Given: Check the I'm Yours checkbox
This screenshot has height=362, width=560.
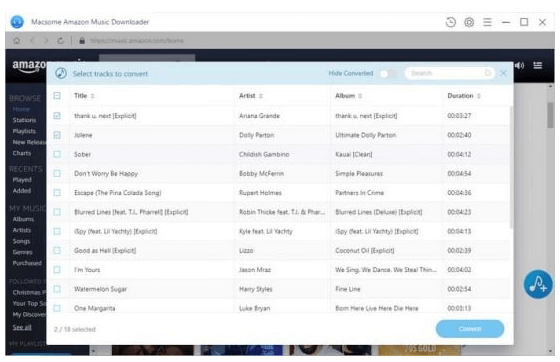Looking at the screenshot, I should click(x=57, y=270).
